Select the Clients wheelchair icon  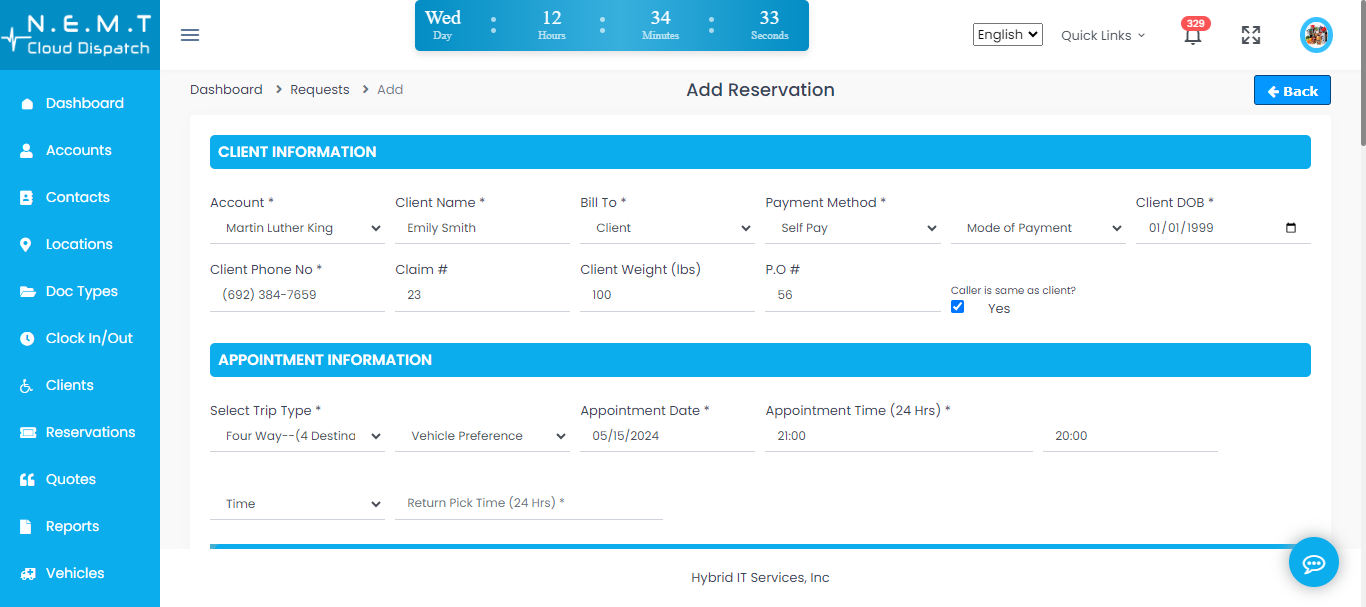[25, 385]
